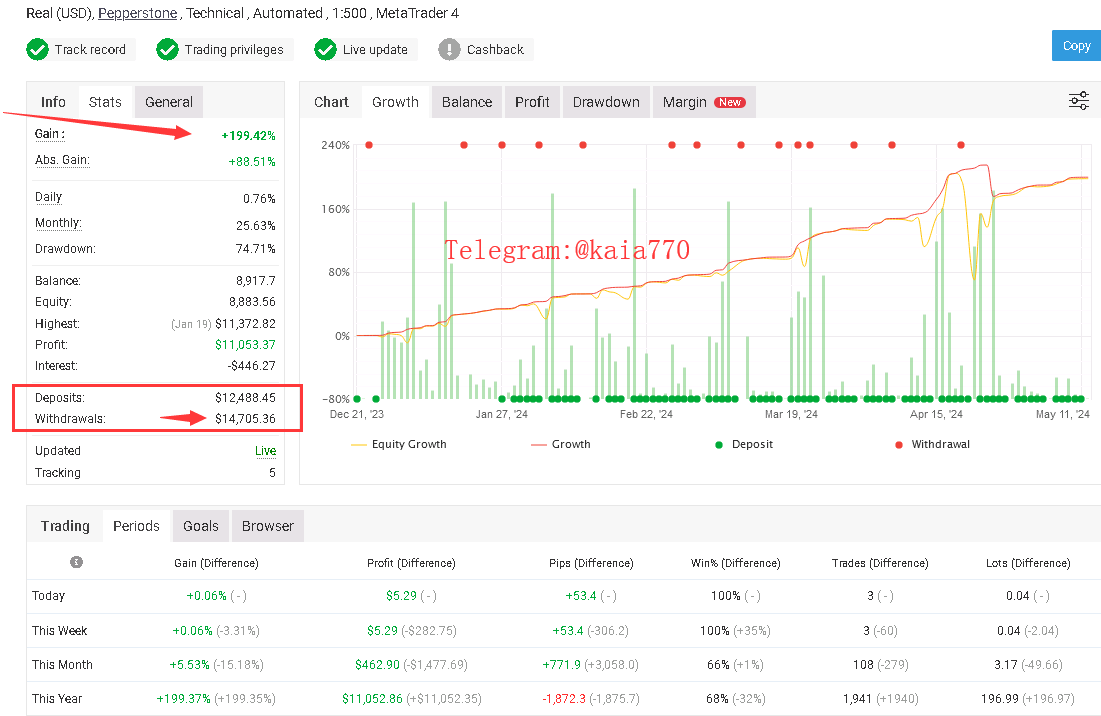Screen dimensions: 1101x716
Task: Click the Win% (Difference) column header
Action: (735, 563)
